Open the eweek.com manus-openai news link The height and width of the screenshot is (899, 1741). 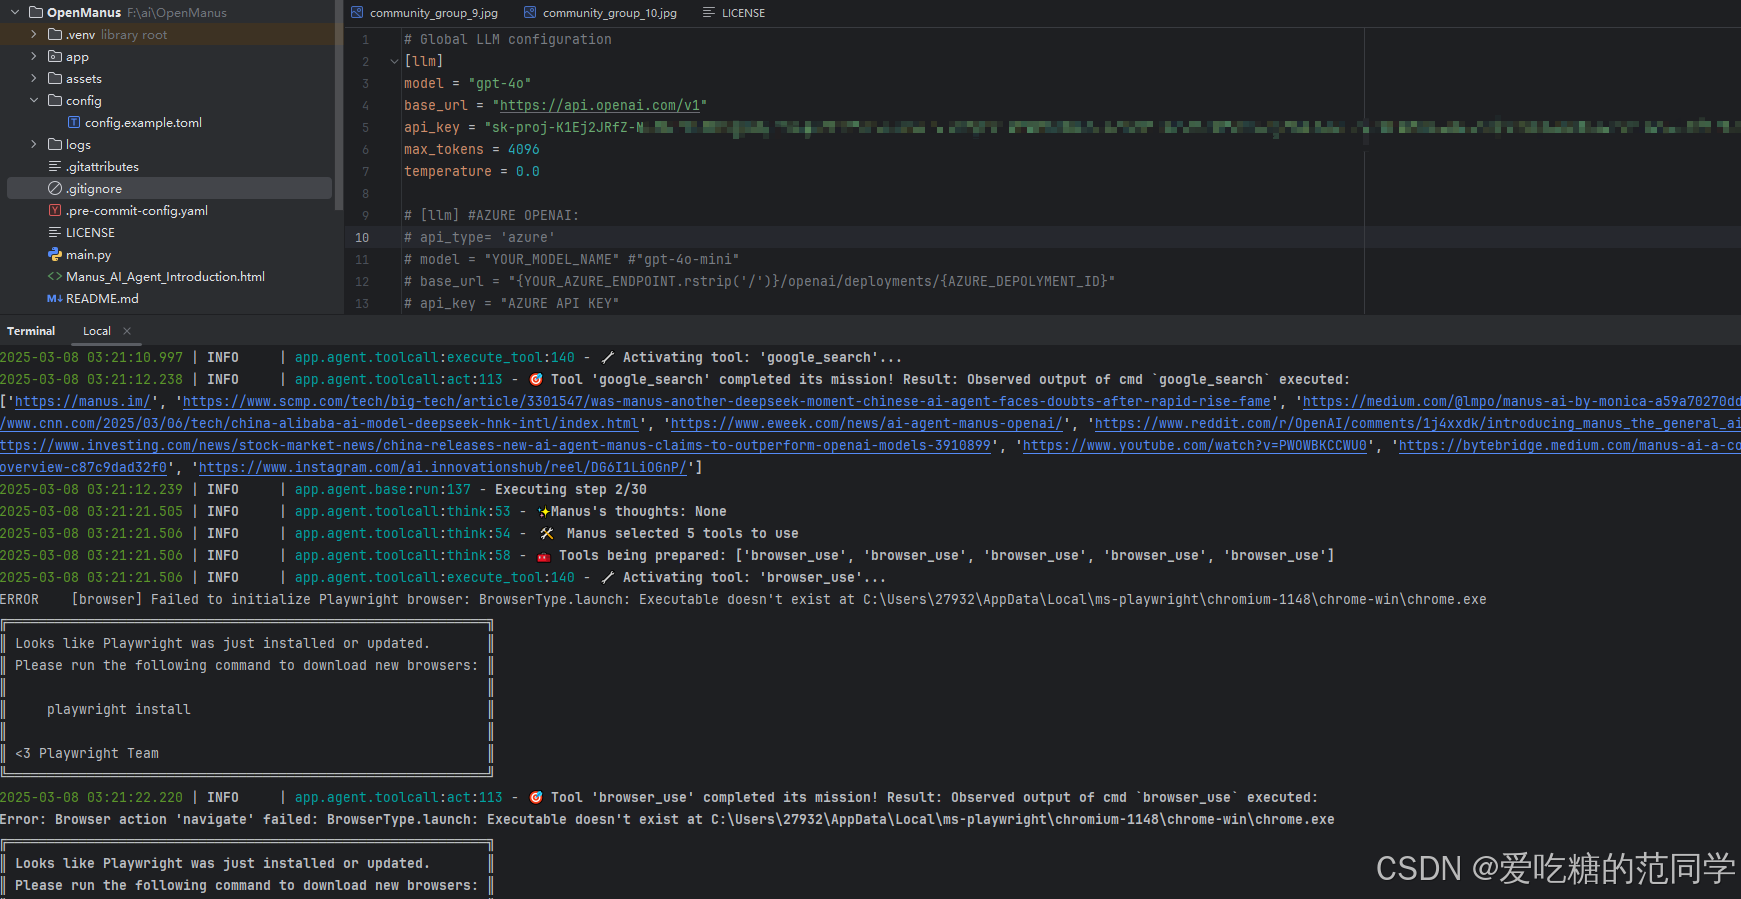(867, 424)
